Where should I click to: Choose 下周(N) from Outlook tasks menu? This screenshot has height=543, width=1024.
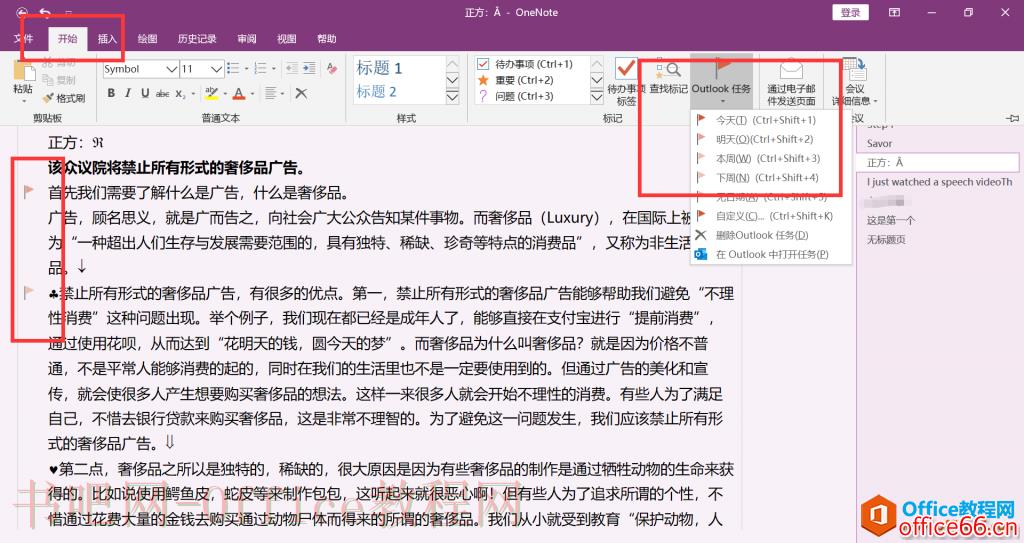pyautogui.click(x=771, y=177)
